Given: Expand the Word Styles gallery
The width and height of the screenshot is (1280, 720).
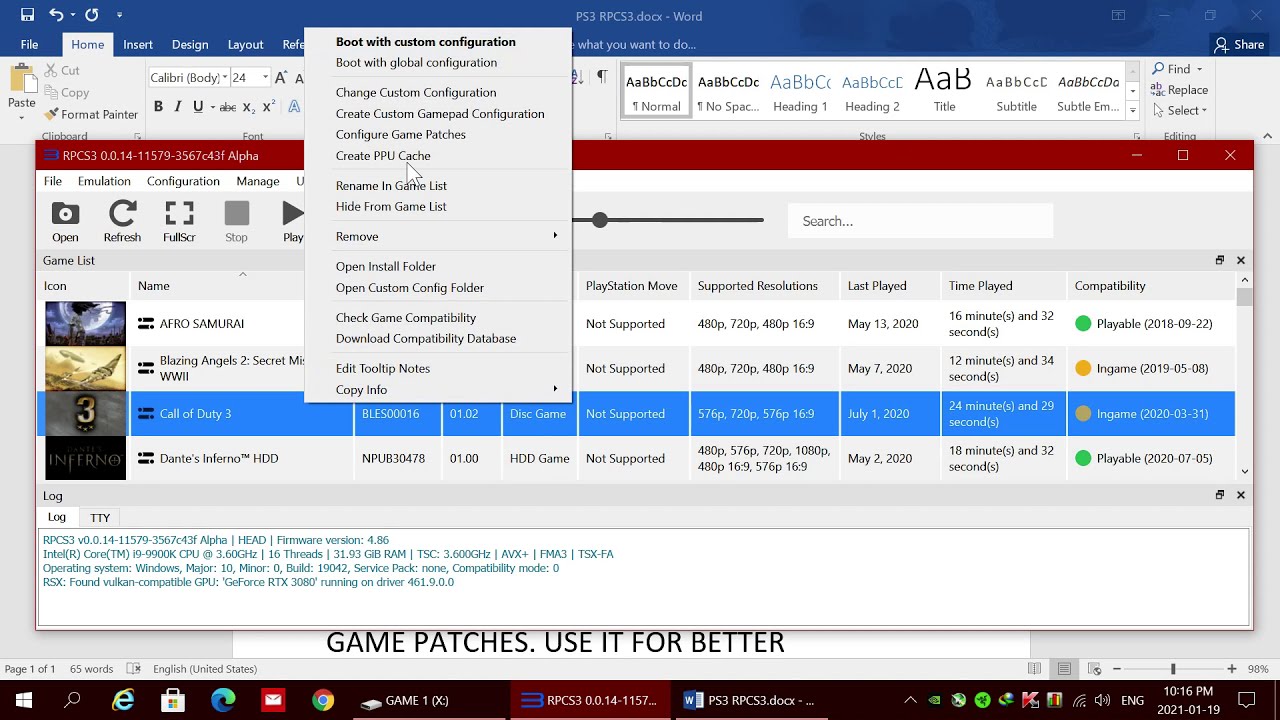Looking at the screenshot, I should pyautogui.click(x=1132, y=112).
